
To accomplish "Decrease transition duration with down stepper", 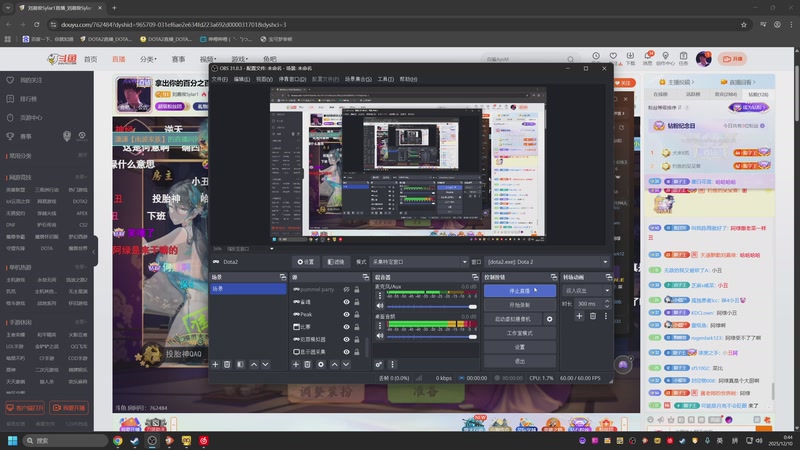I will [607, 306].
